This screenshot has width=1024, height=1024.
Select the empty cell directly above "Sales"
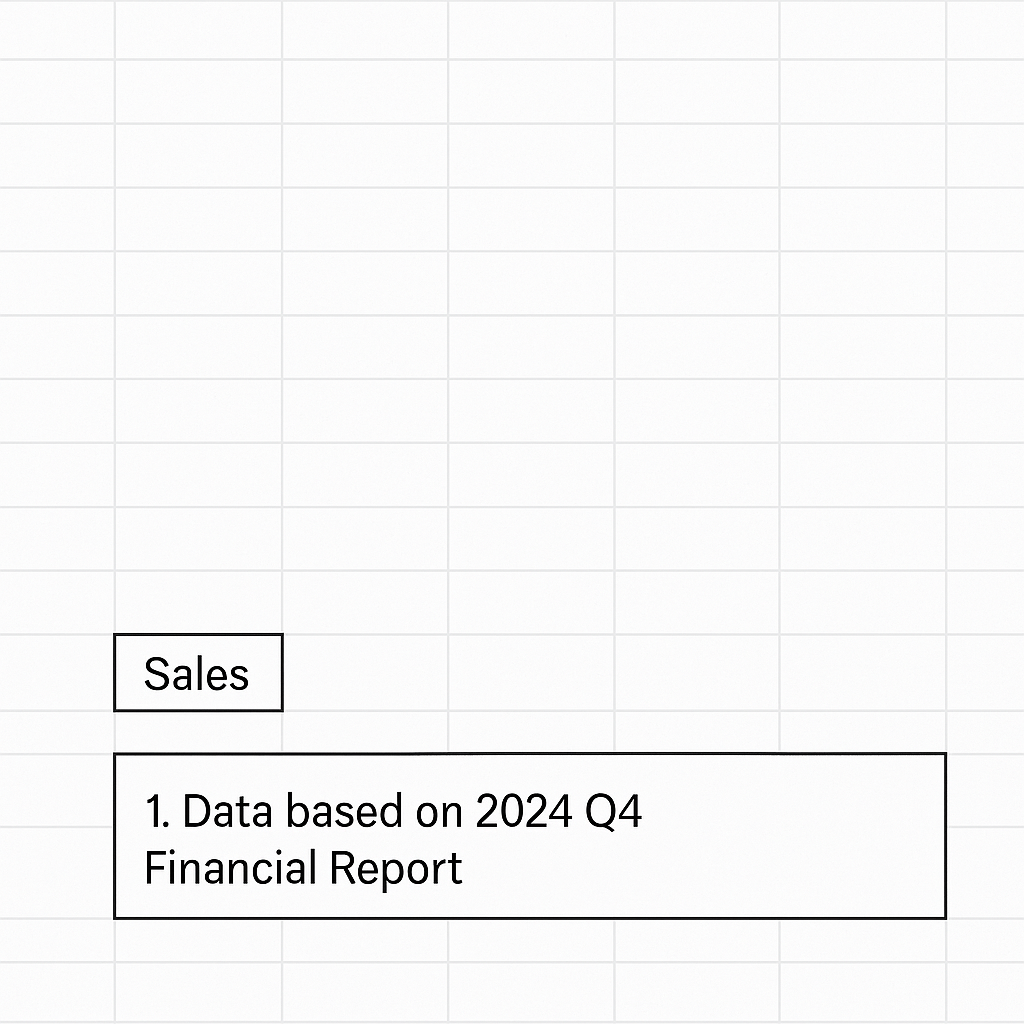[198, 603]
